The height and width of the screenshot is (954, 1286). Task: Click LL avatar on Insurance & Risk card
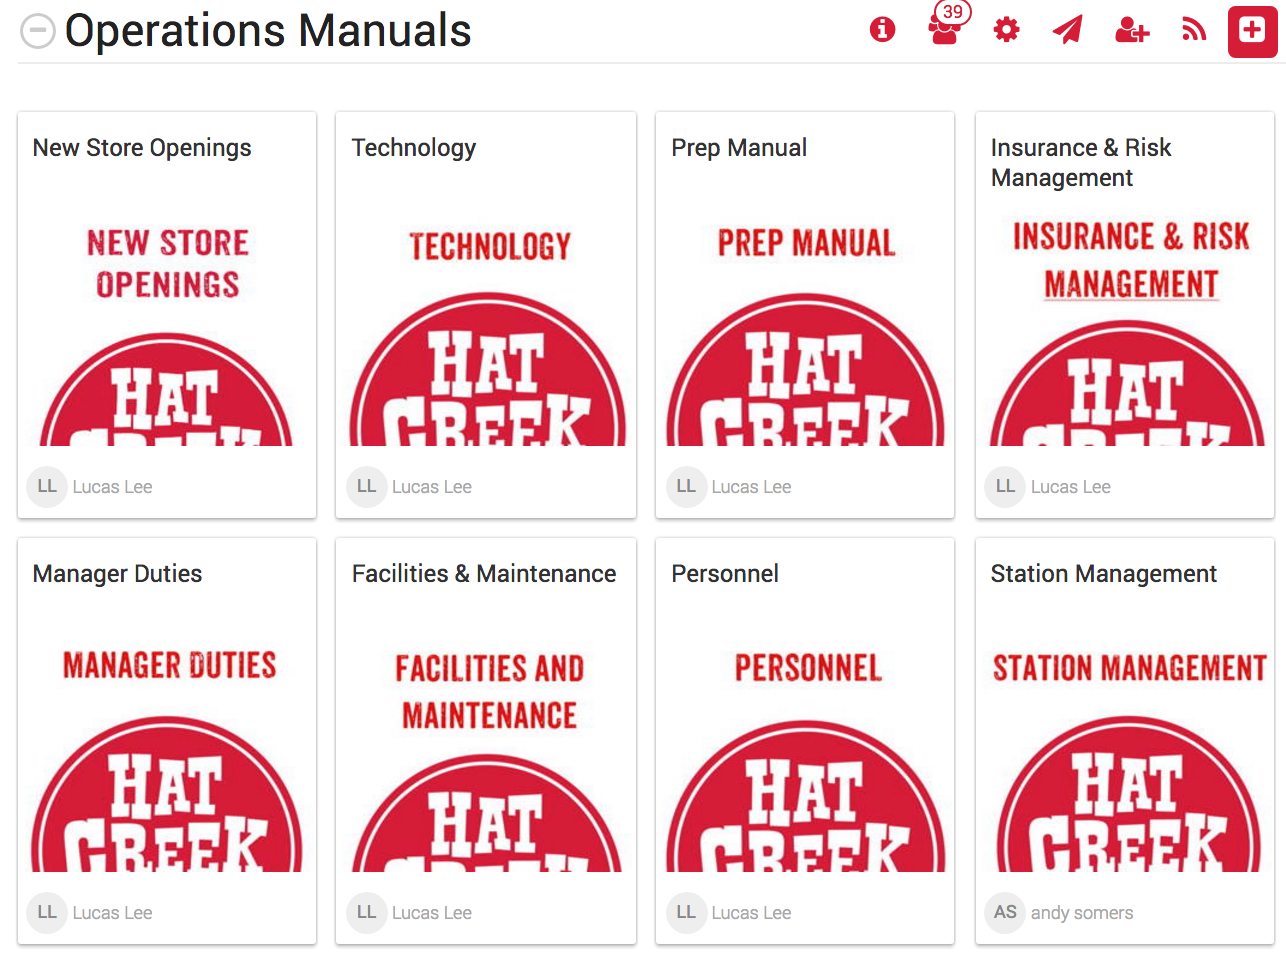(1005, 487)
